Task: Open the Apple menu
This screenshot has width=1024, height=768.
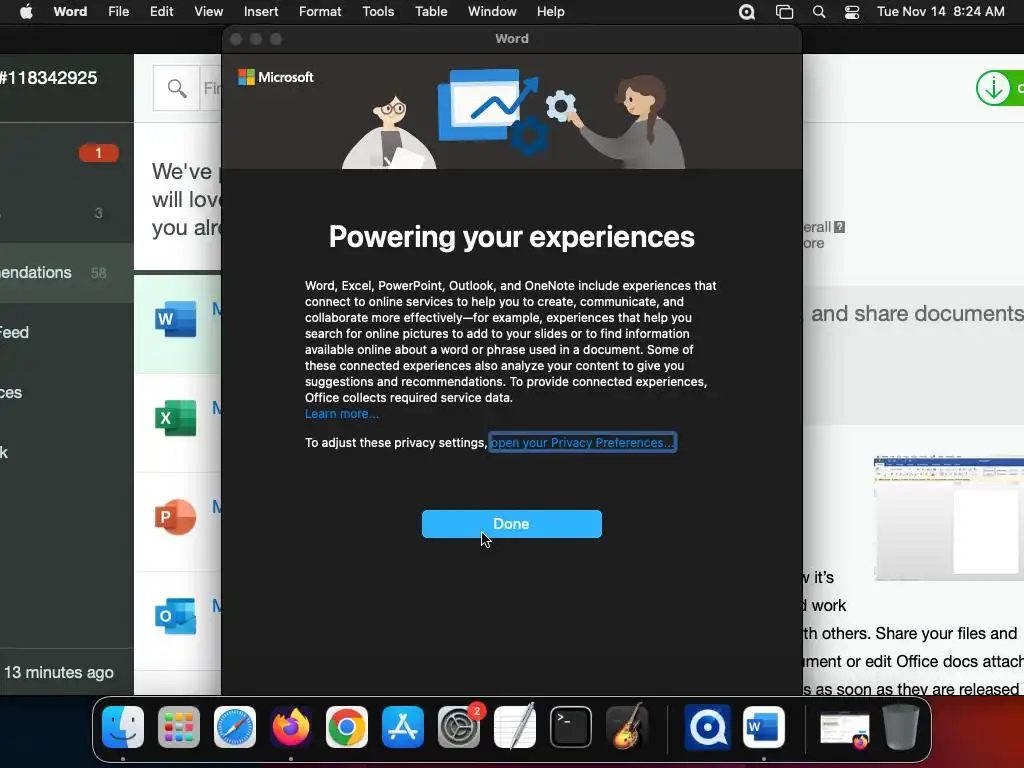Action: pos(26,12)
